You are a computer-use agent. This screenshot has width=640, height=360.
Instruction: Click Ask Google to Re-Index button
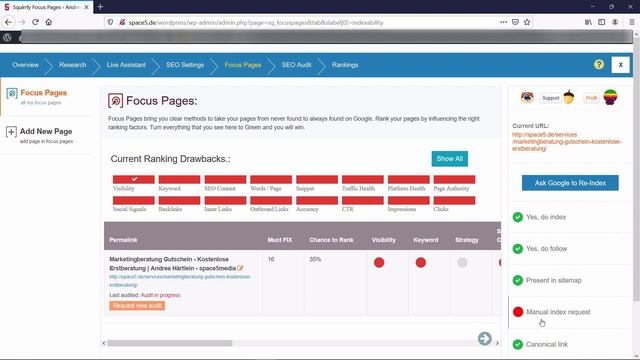coord(570,183)
